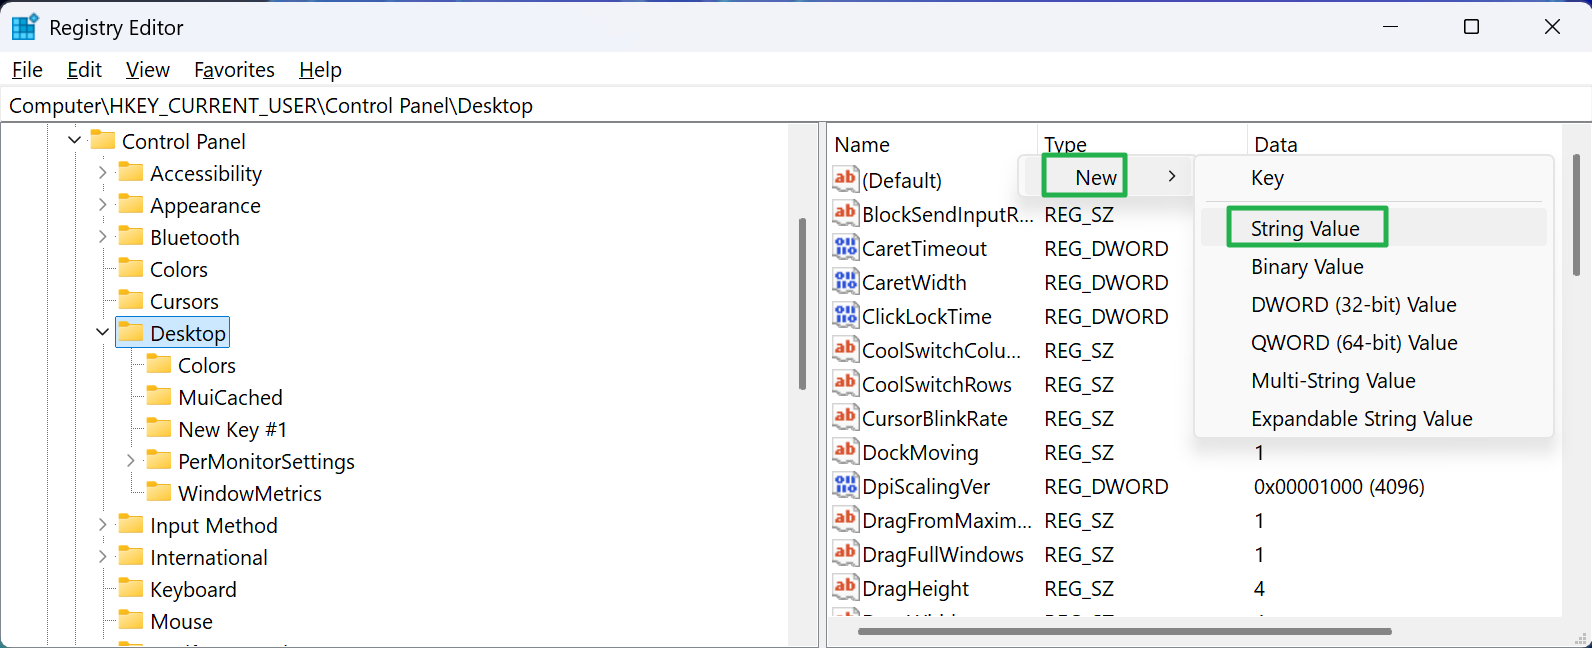Open the Edit menu

(84, 70)
